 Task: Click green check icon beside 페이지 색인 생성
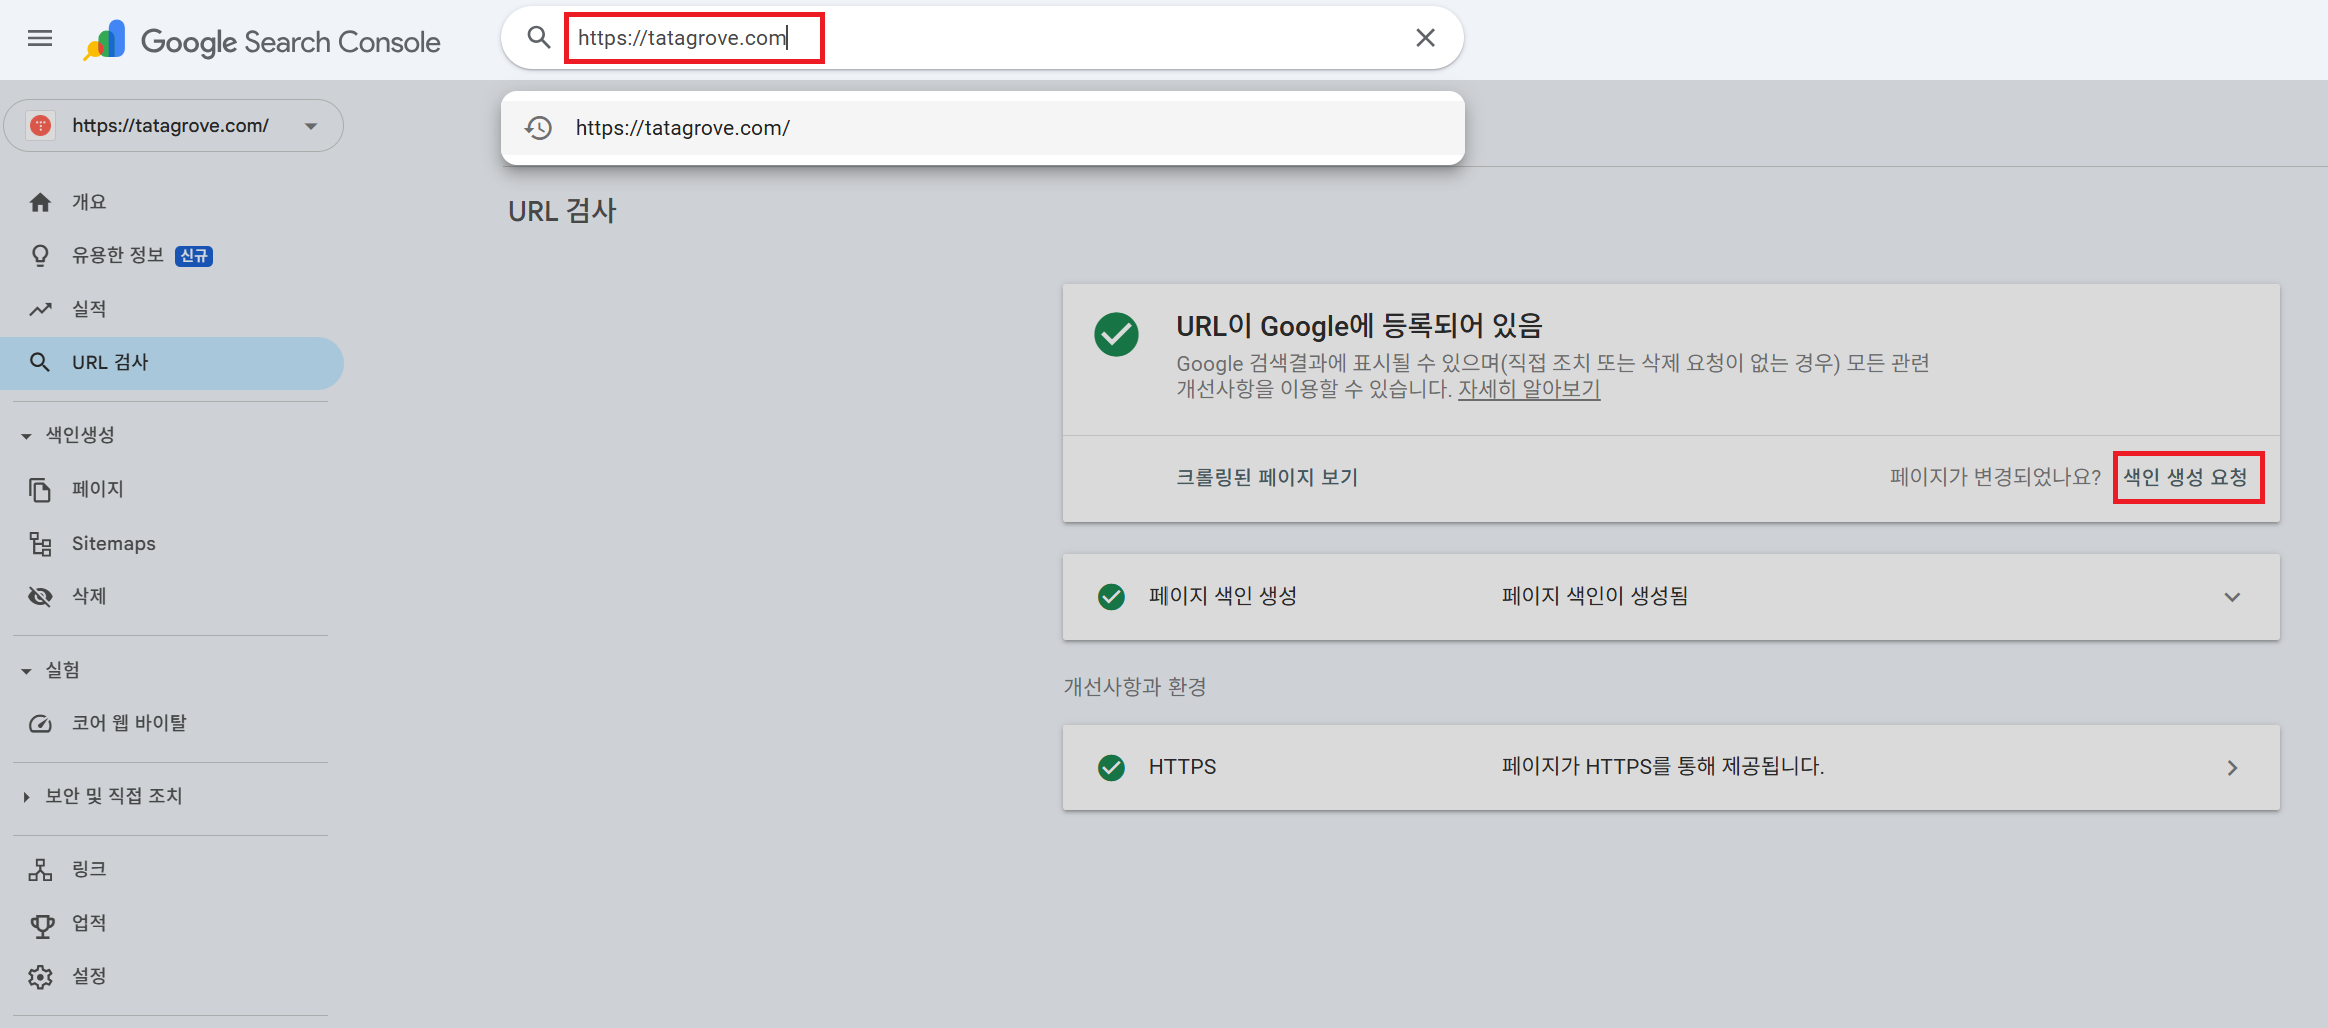pyautogui.click(x=1111, y=597)
